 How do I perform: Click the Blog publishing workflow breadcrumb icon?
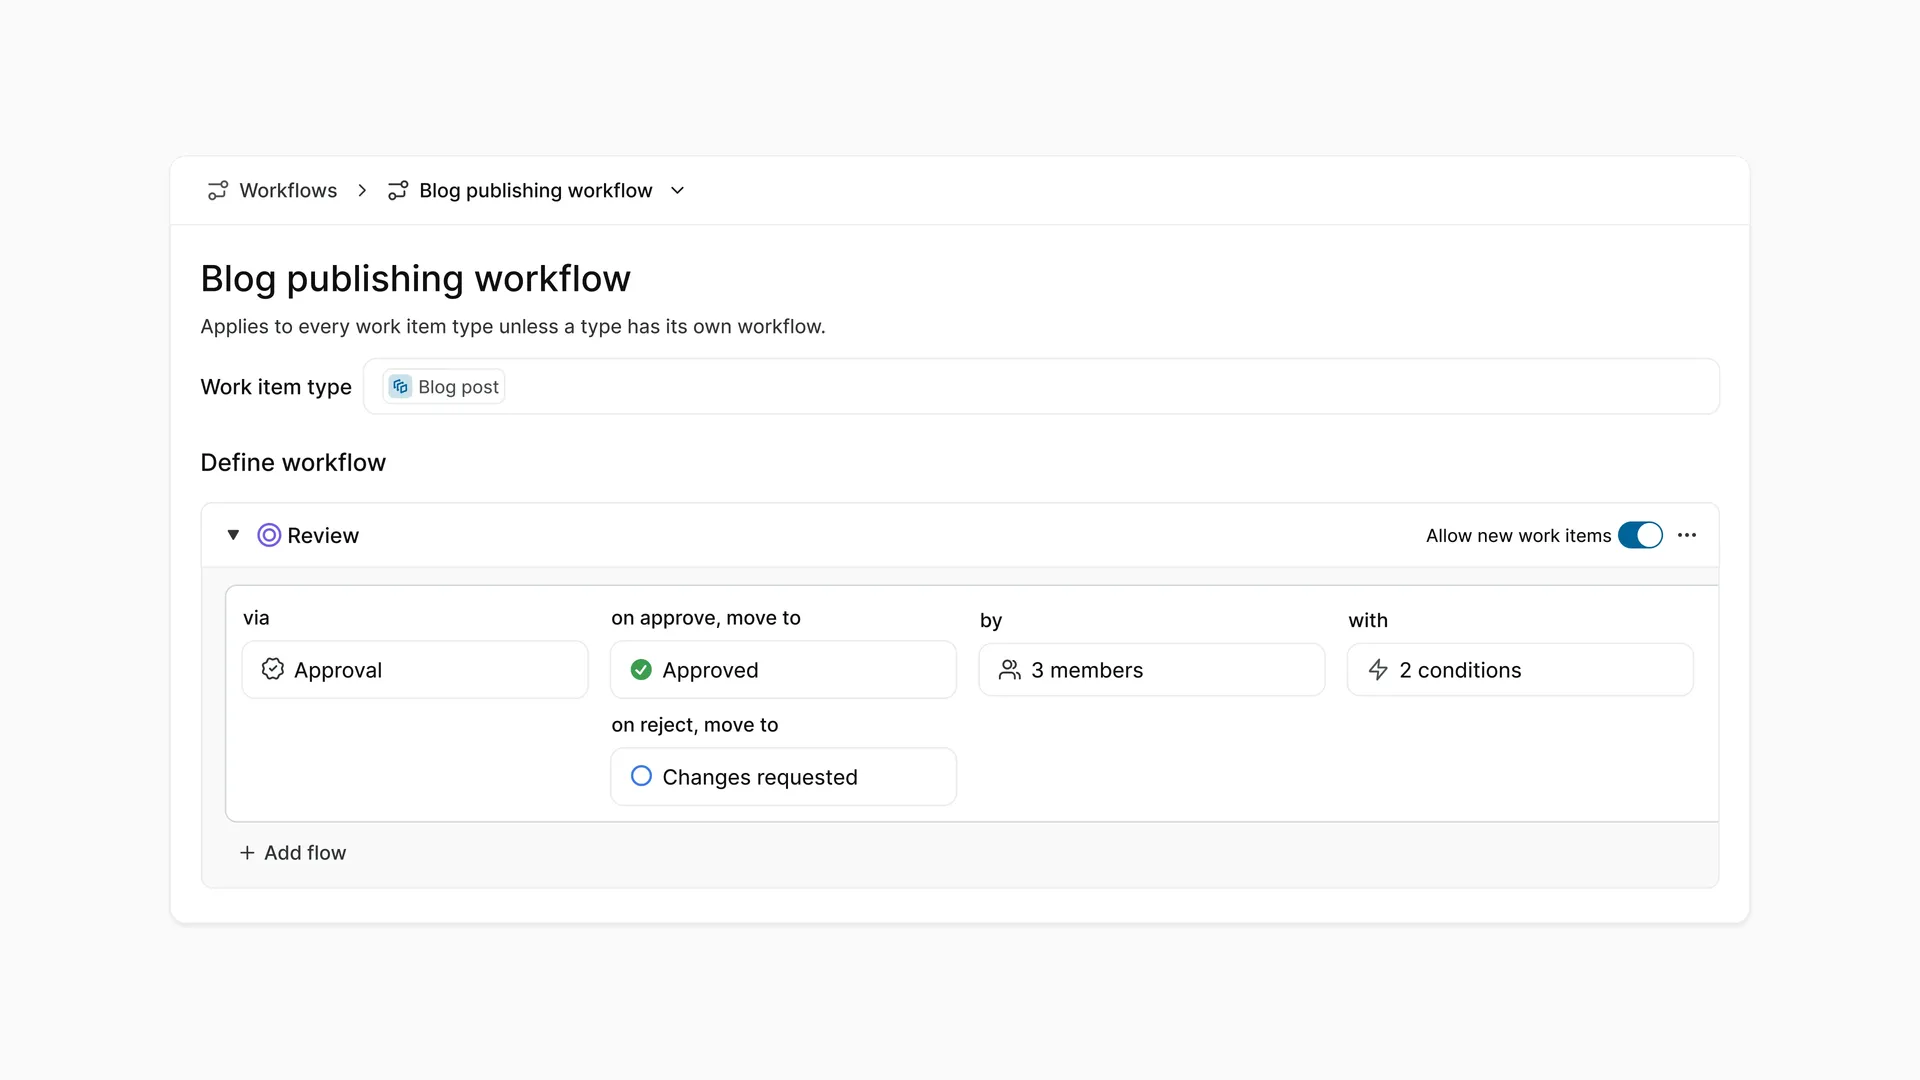tap(398, 190)
